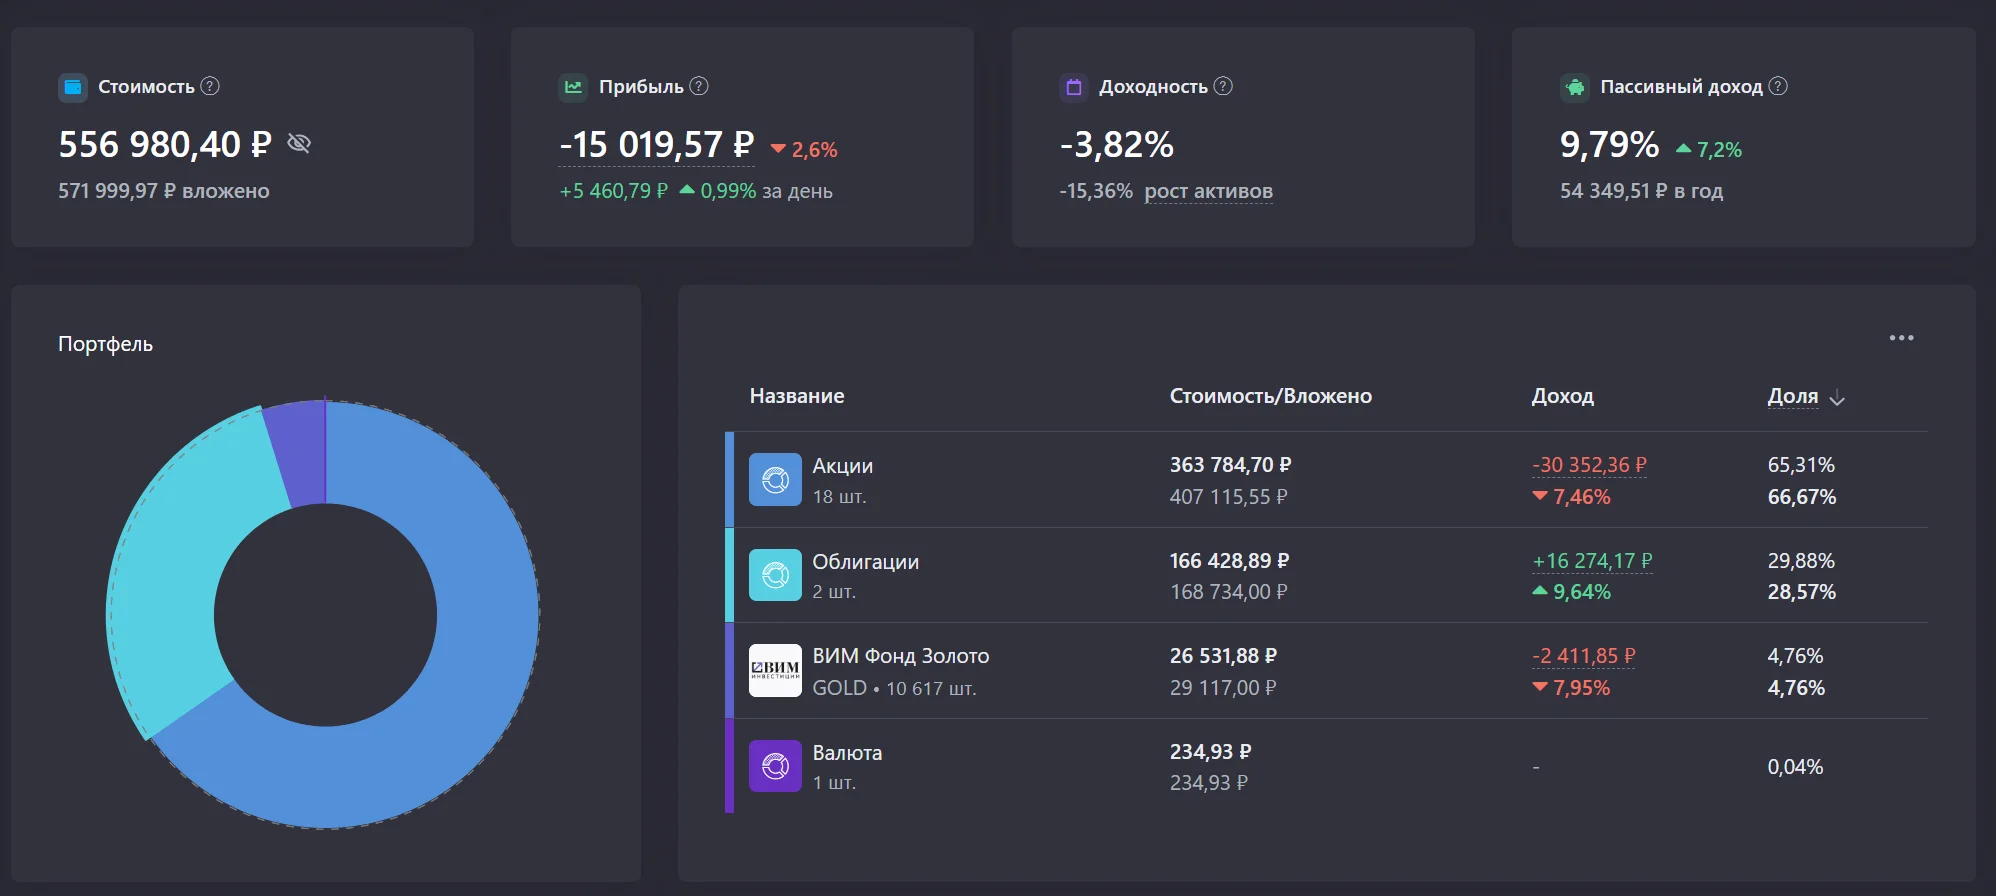Open the help tooltip next to Прибыль
1996x896 pixels.
699,86
